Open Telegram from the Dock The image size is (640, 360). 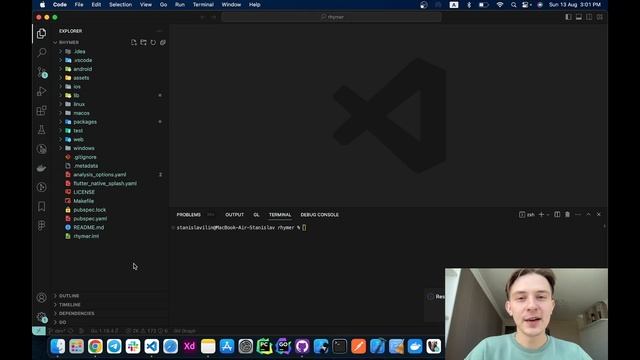[114, 346]
